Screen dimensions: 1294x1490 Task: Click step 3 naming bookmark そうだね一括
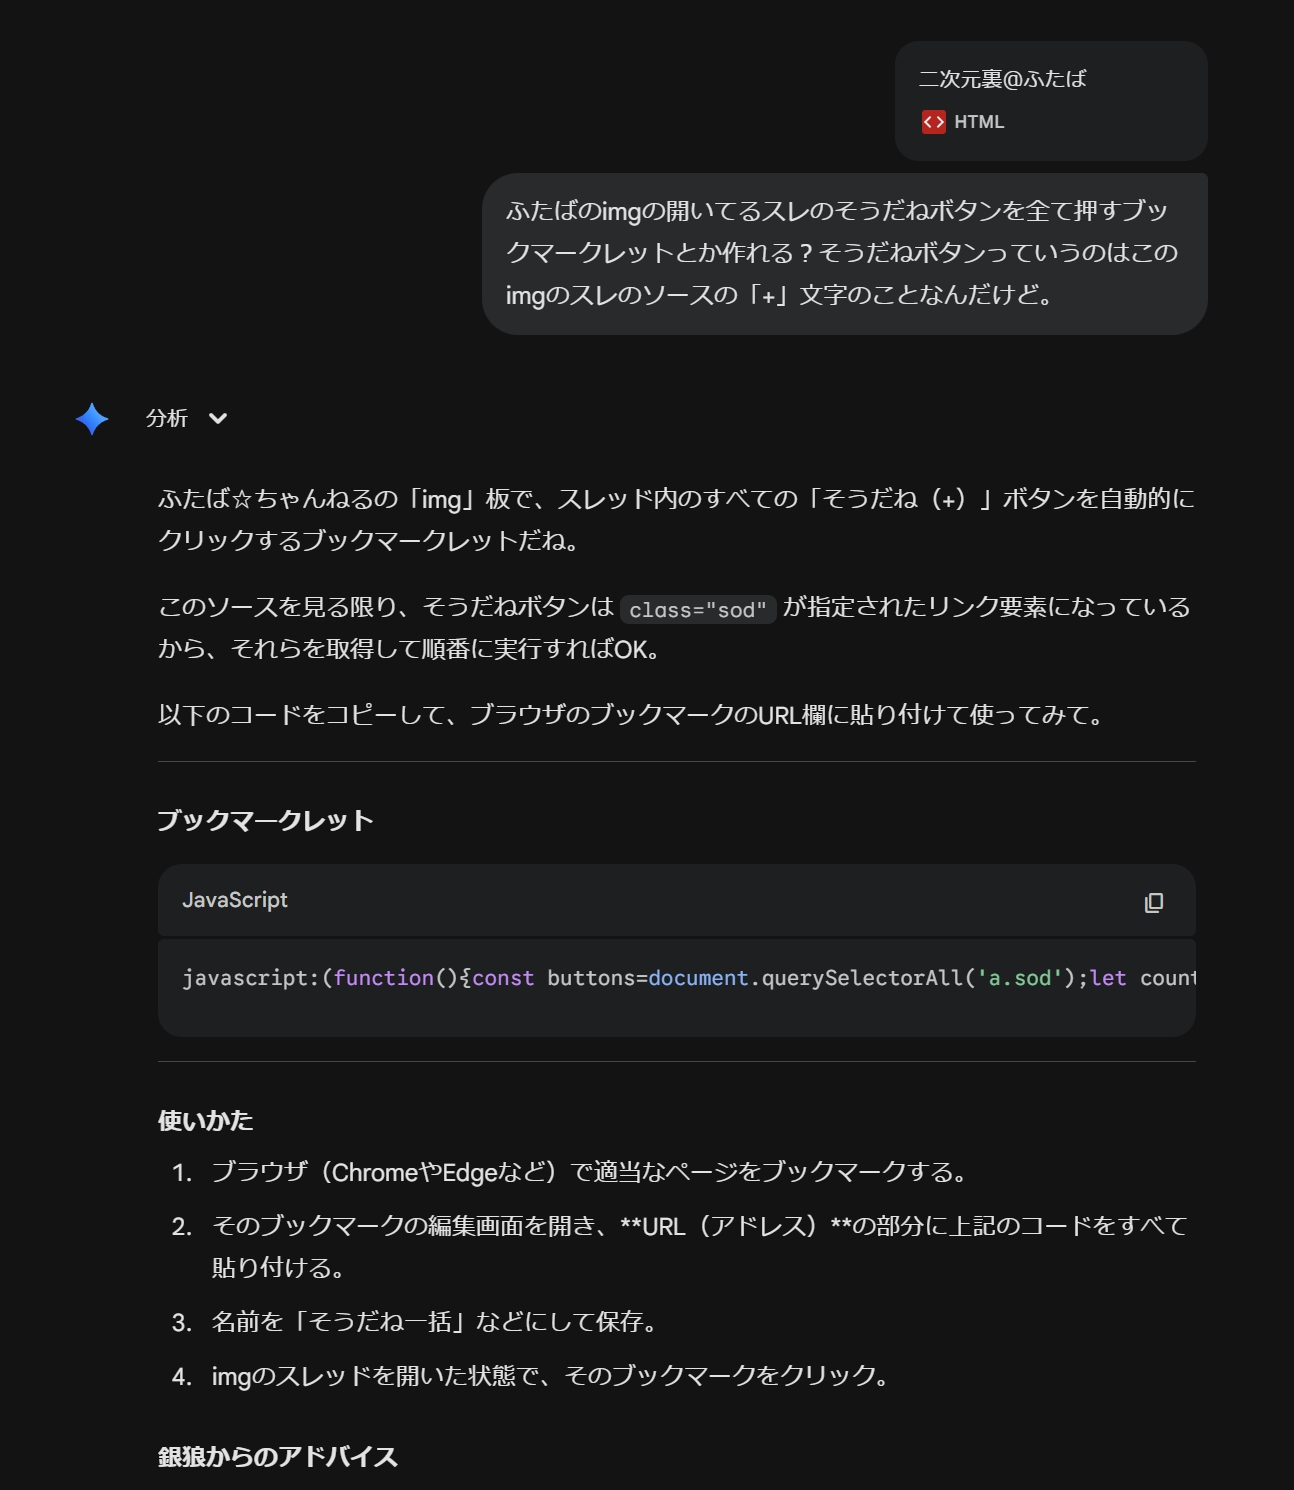[x=436, y=1322]
